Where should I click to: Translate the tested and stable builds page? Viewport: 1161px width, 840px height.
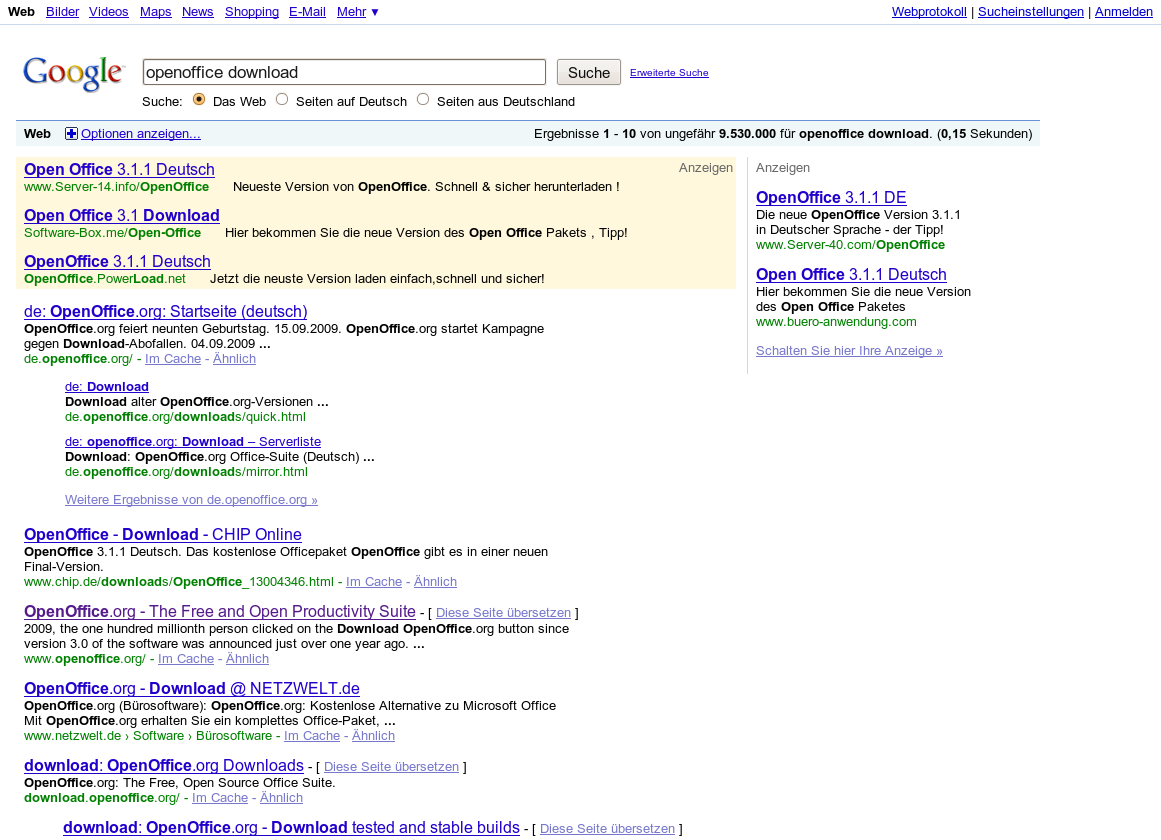pos(607,829)
